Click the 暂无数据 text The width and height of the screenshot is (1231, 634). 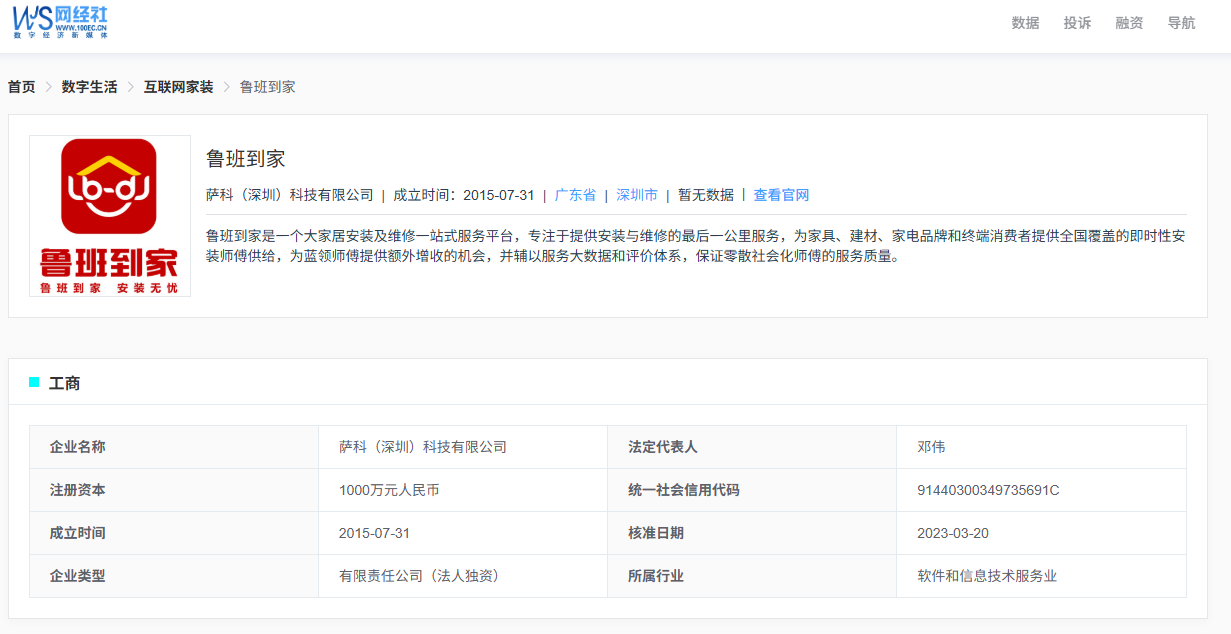point(706,195)
